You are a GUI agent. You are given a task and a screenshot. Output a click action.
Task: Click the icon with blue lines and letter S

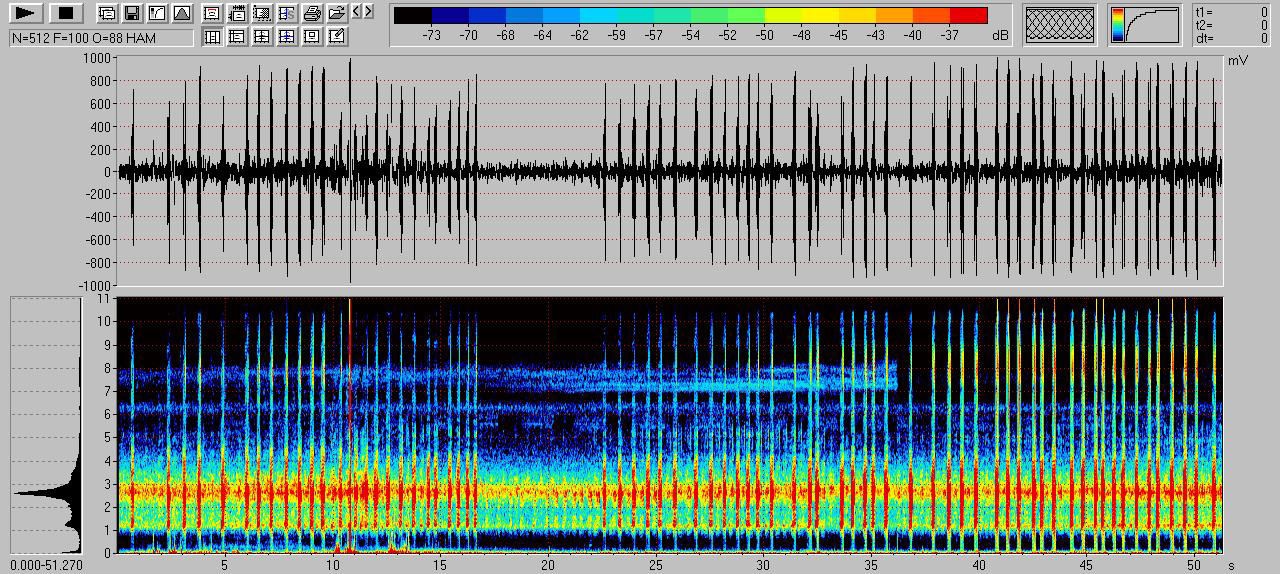[287, 14]
